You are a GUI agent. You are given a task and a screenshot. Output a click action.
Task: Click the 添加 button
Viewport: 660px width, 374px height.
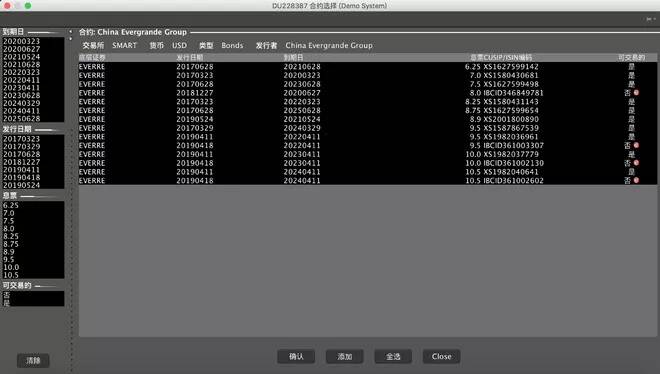pyautogui.click(x=344, y=357)
